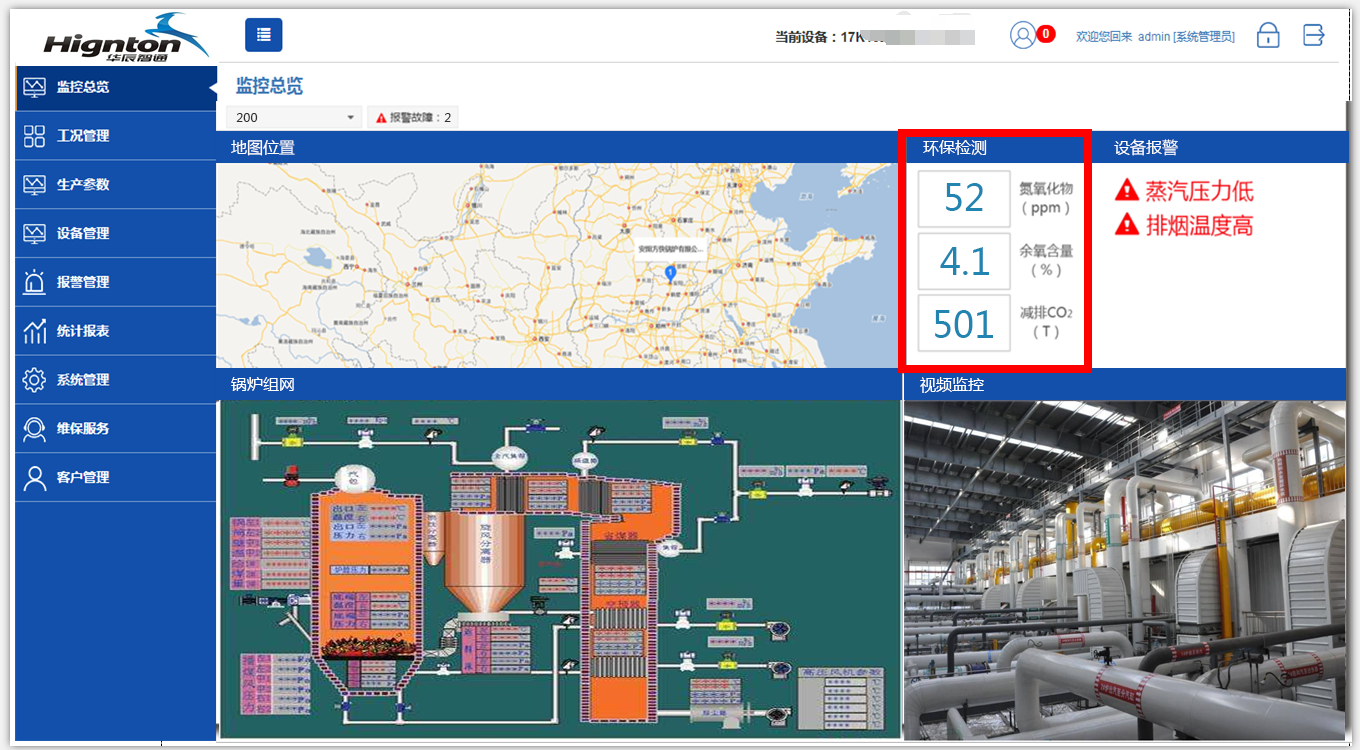Click the 报警管理 alarm bell icon
Image resolution: width=1360 pixels, height=750 pixels.
pos(35,282)
